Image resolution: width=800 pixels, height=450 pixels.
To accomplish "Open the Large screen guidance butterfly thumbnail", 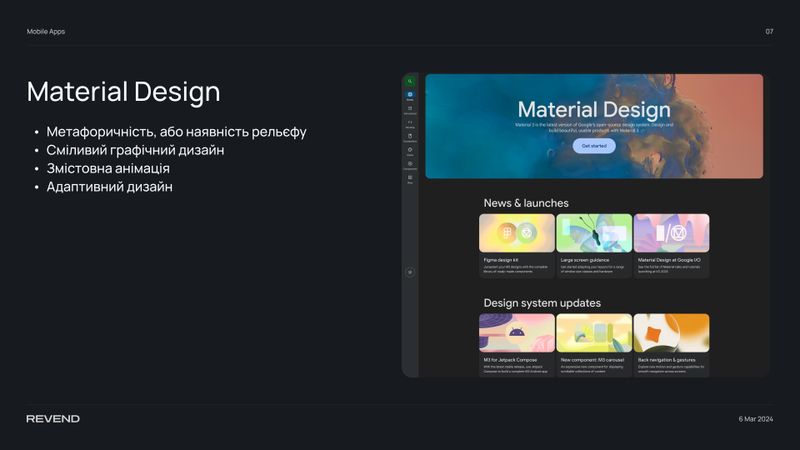I will 594,233.
